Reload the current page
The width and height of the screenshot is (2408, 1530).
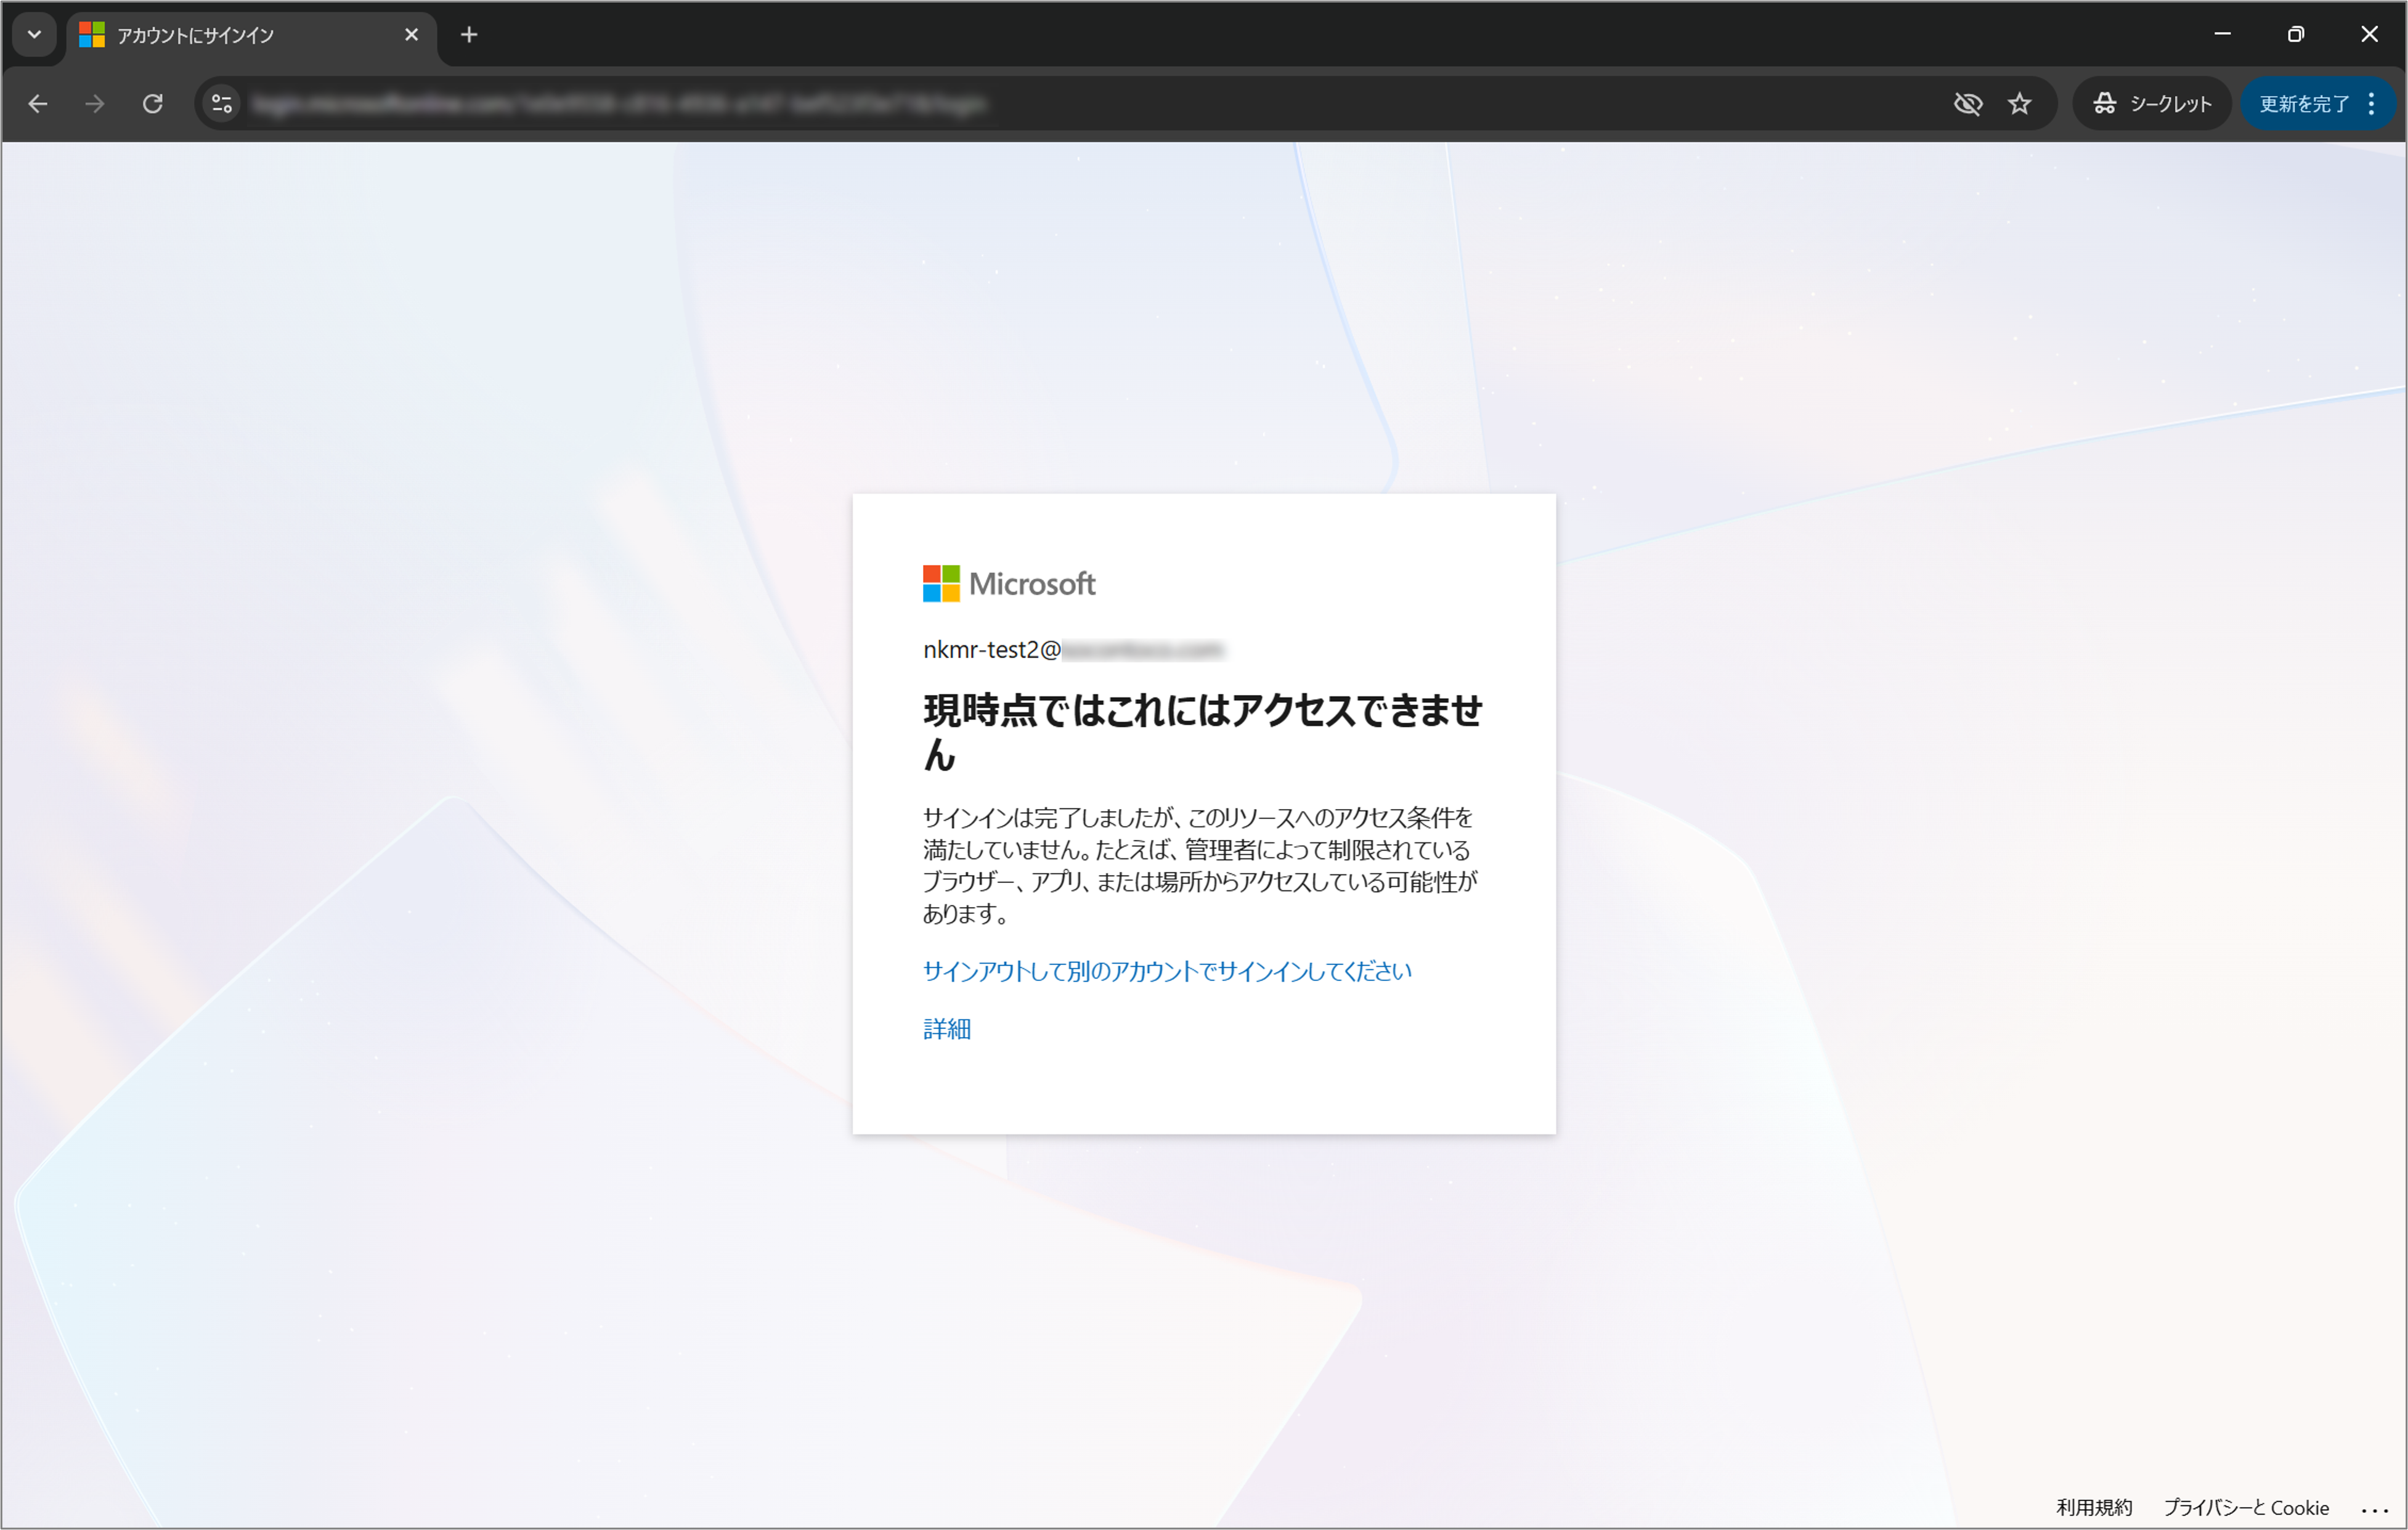pos(153,104)
